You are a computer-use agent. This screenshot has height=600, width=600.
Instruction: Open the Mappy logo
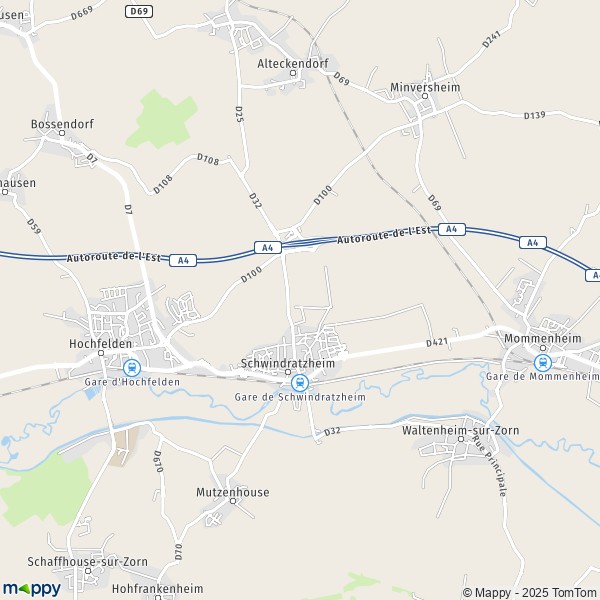tap(32, 589)
